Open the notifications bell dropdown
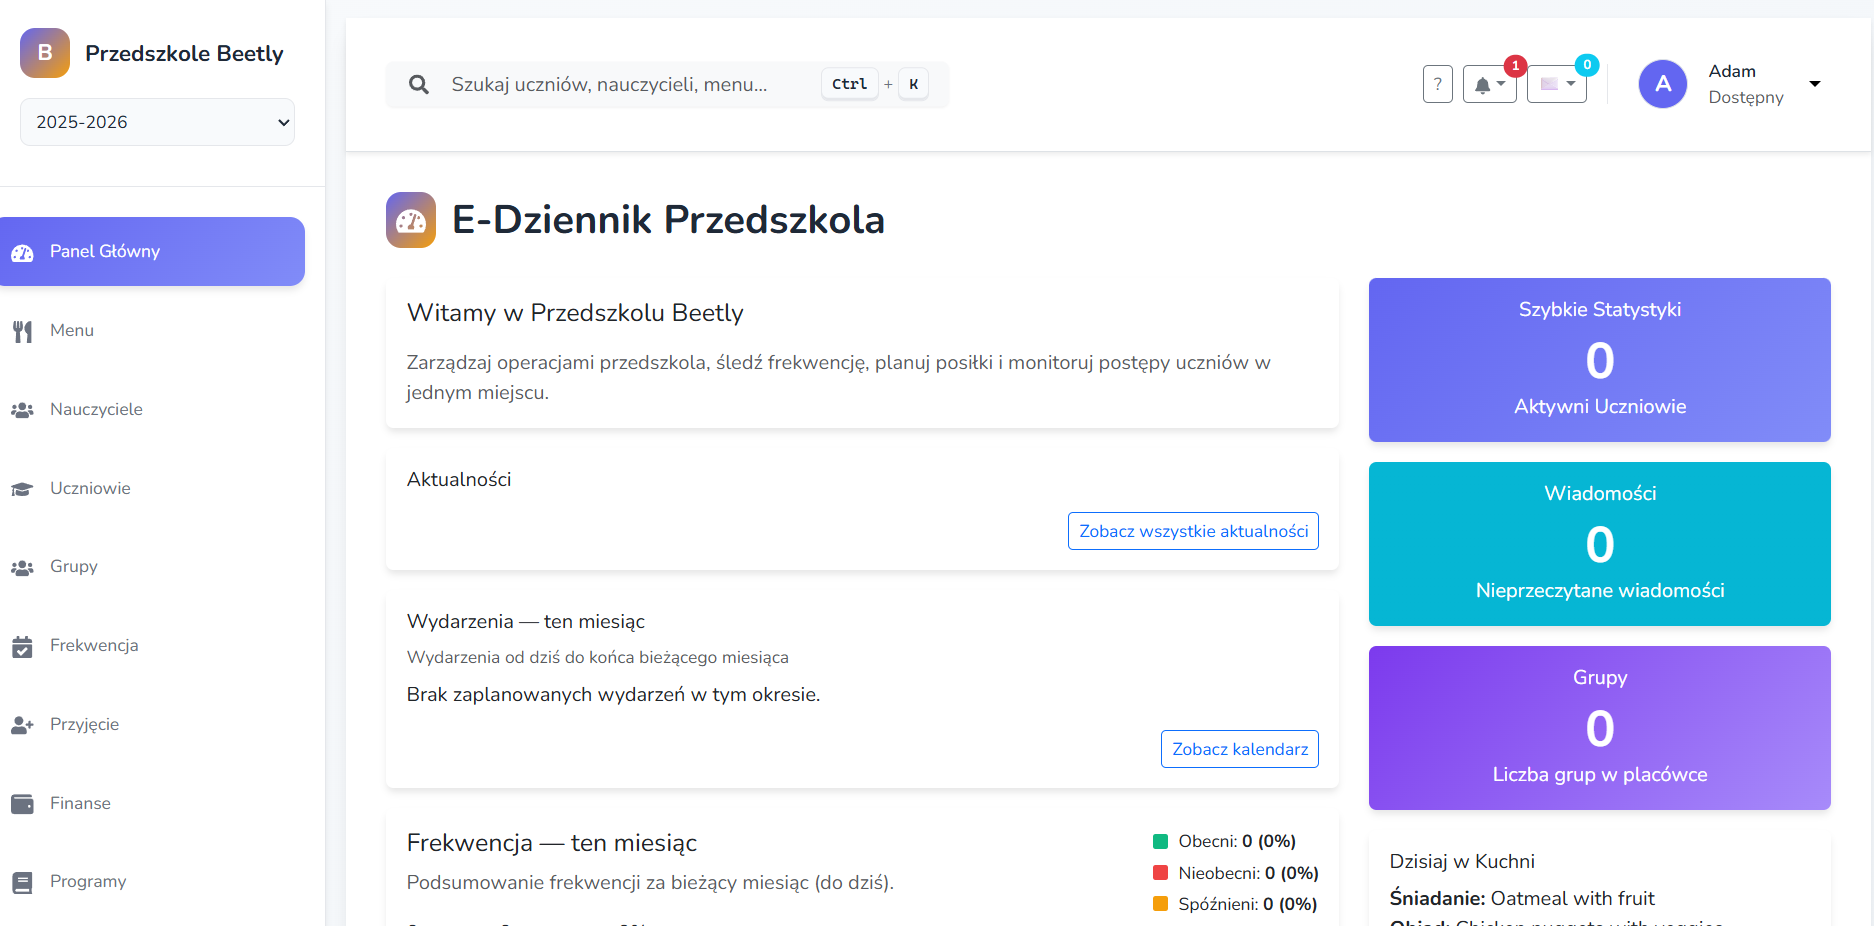The width and height of the screenshot is (1874, 926). point(1489,84)
